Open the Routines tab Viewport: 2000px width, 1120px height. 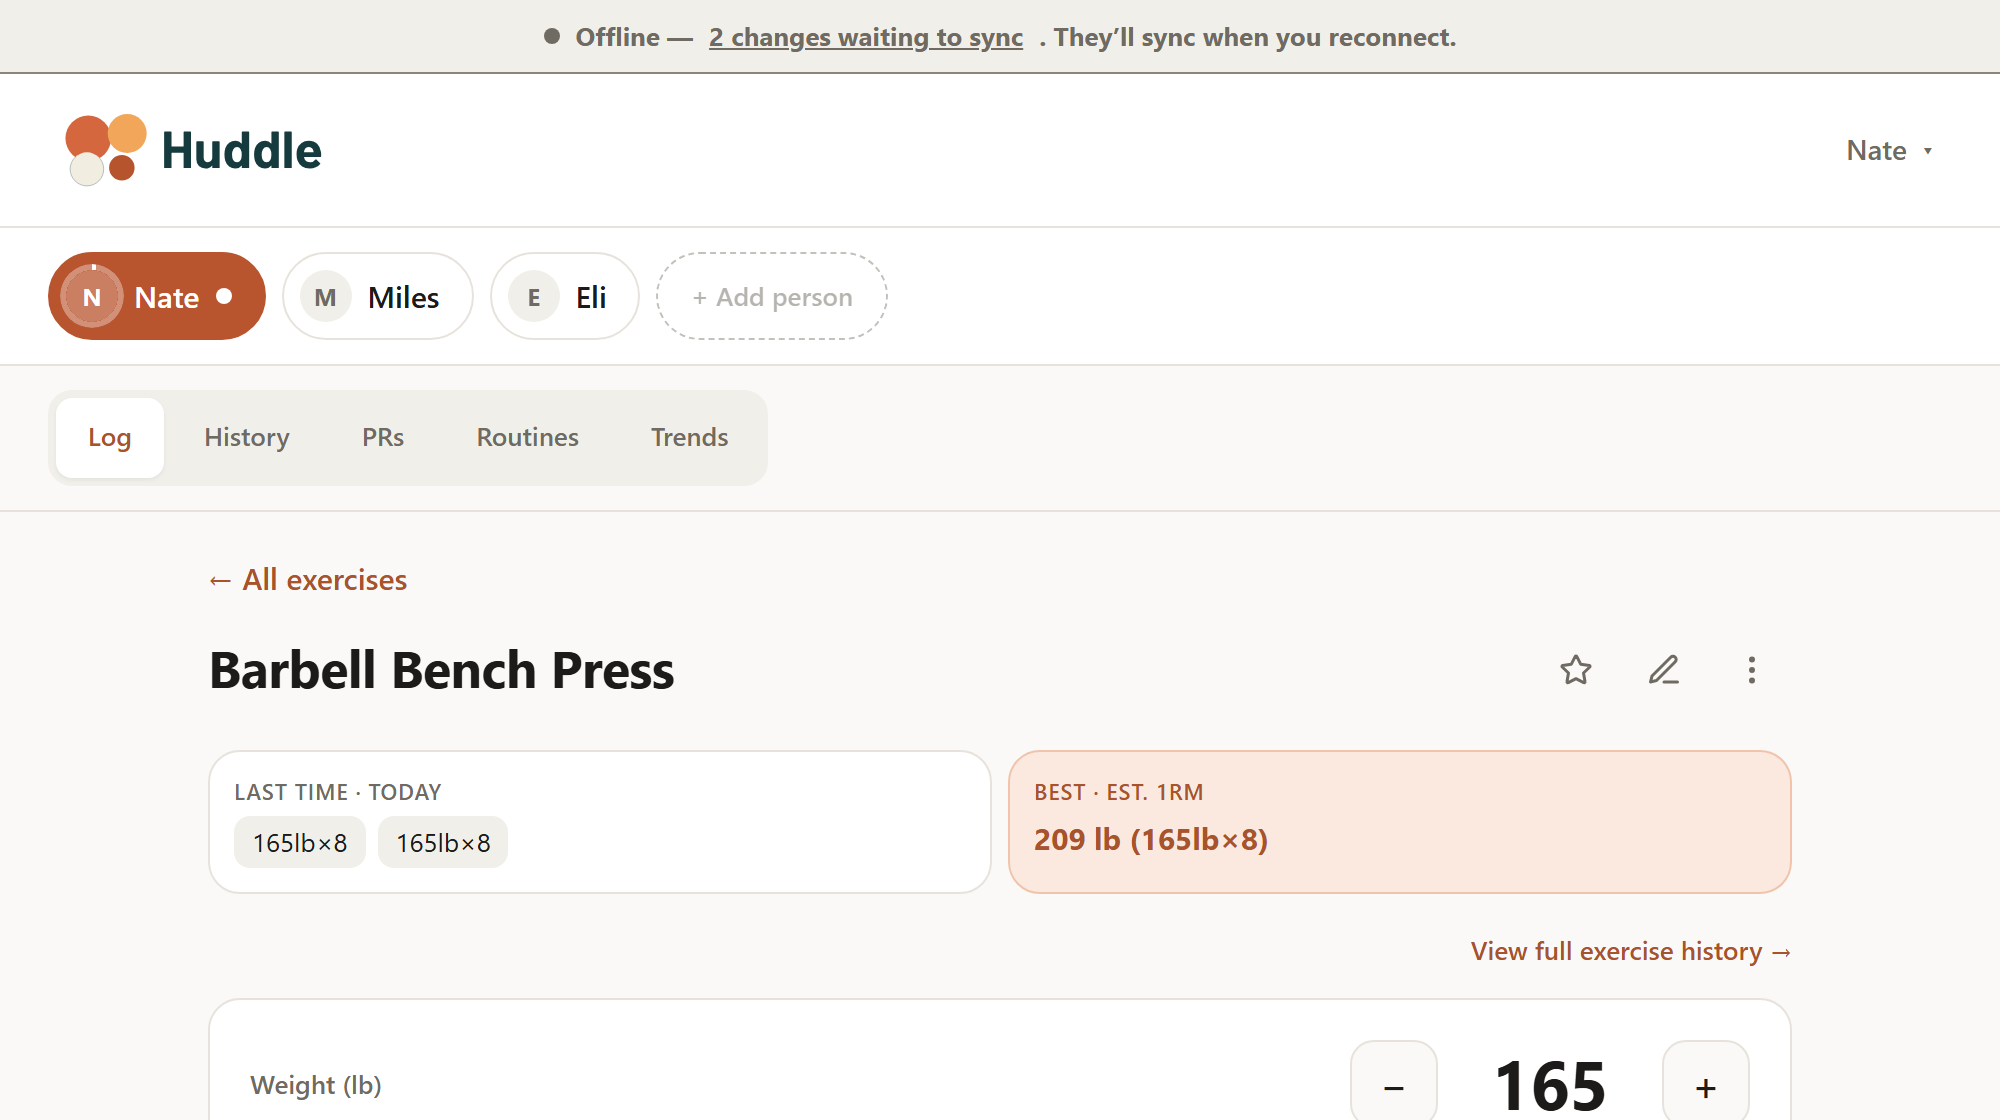(528, 437)
